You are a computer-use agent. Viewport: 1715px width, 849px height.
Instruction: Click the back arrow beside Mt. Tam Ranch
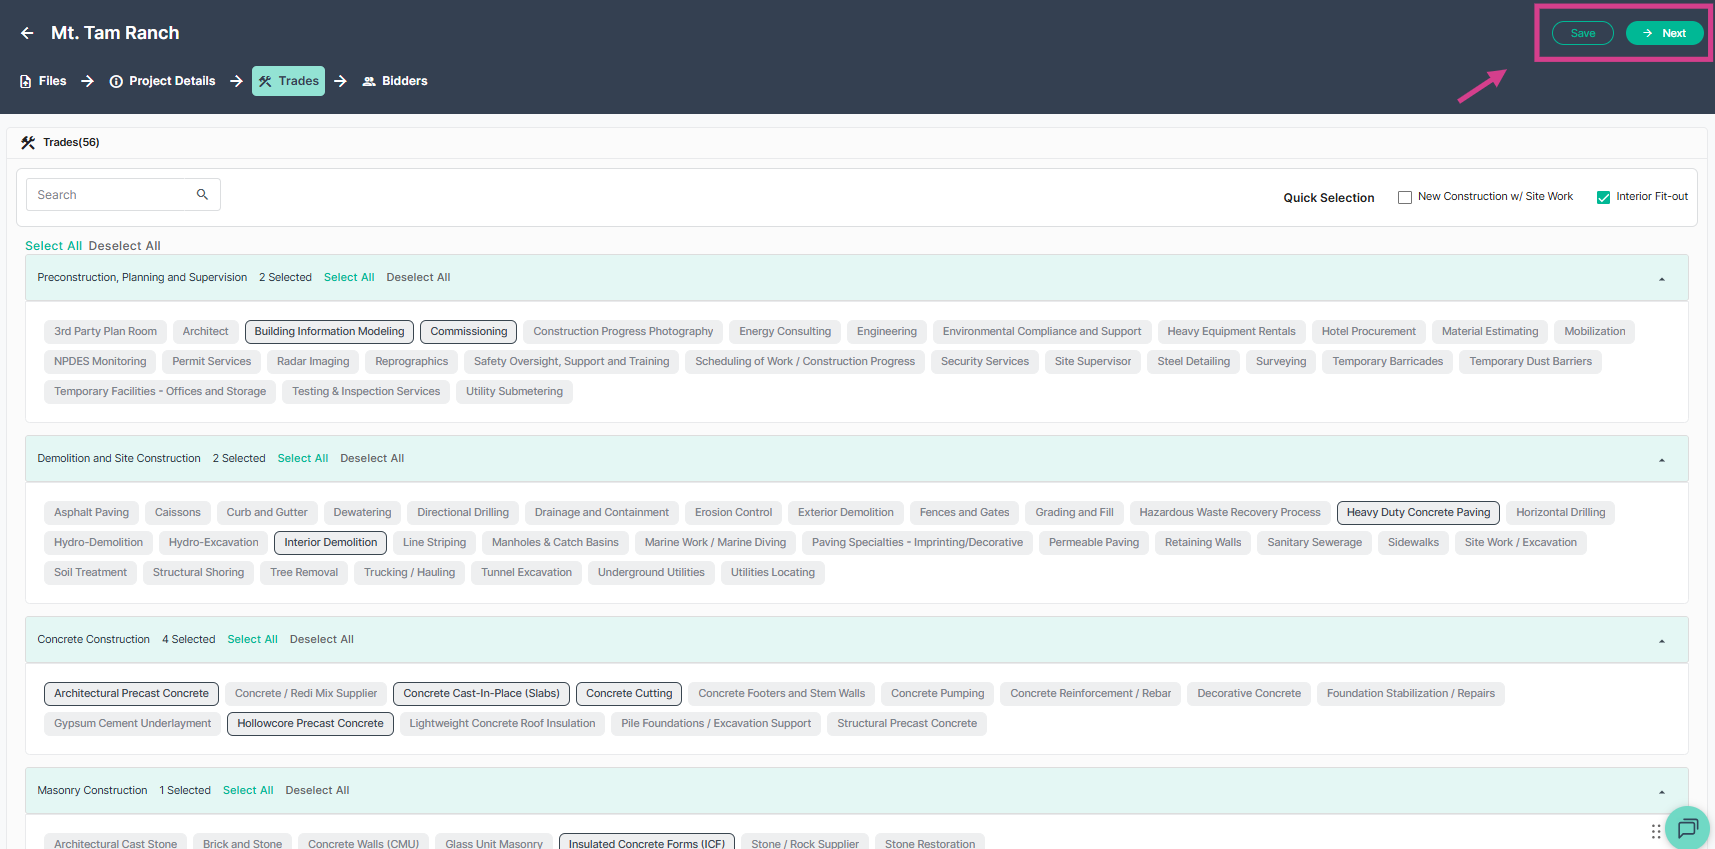point(27,33)
